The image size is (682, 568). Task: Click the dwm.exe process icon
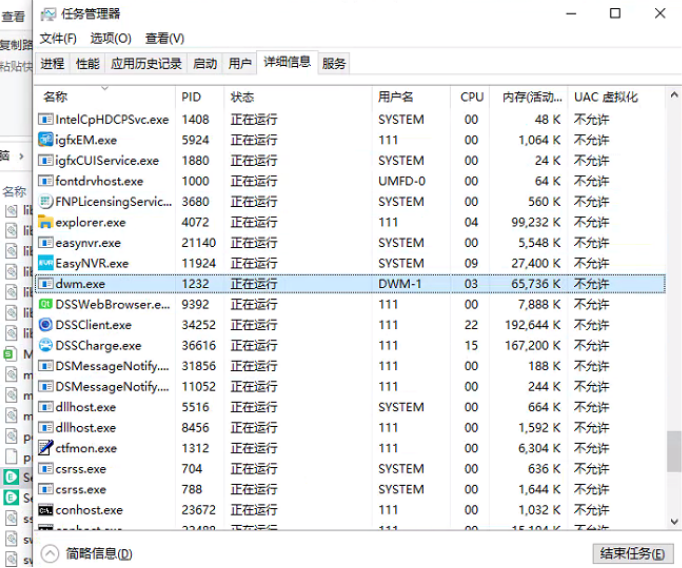[x=46, y=284]
